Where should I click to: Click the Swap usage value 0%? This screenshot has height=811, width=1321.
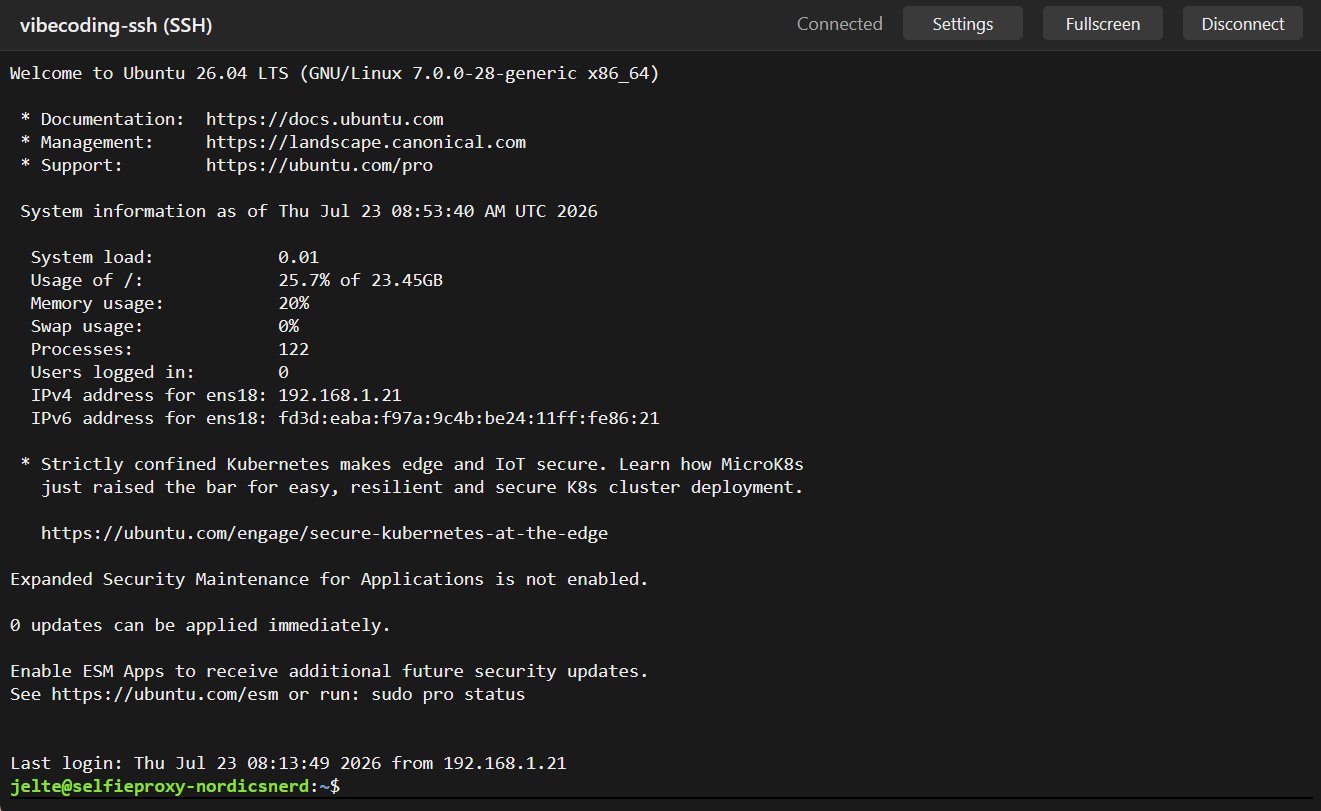(288, 326)
